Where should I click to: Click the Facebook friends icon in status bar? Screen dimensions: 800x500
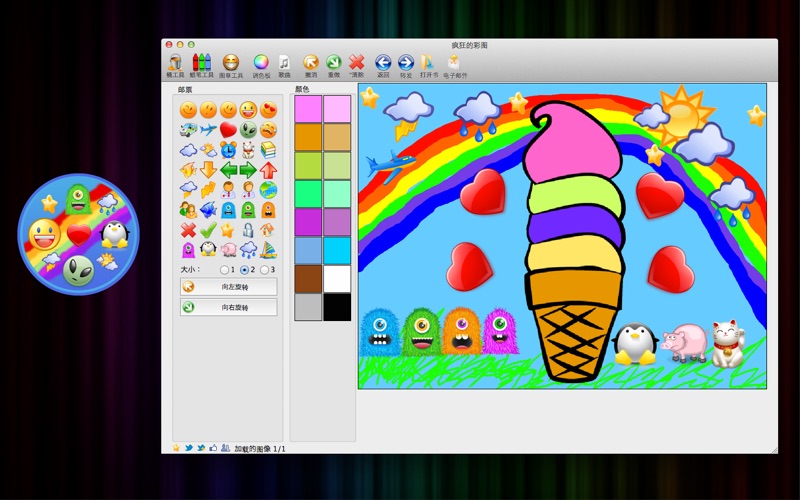click(225, 448)
